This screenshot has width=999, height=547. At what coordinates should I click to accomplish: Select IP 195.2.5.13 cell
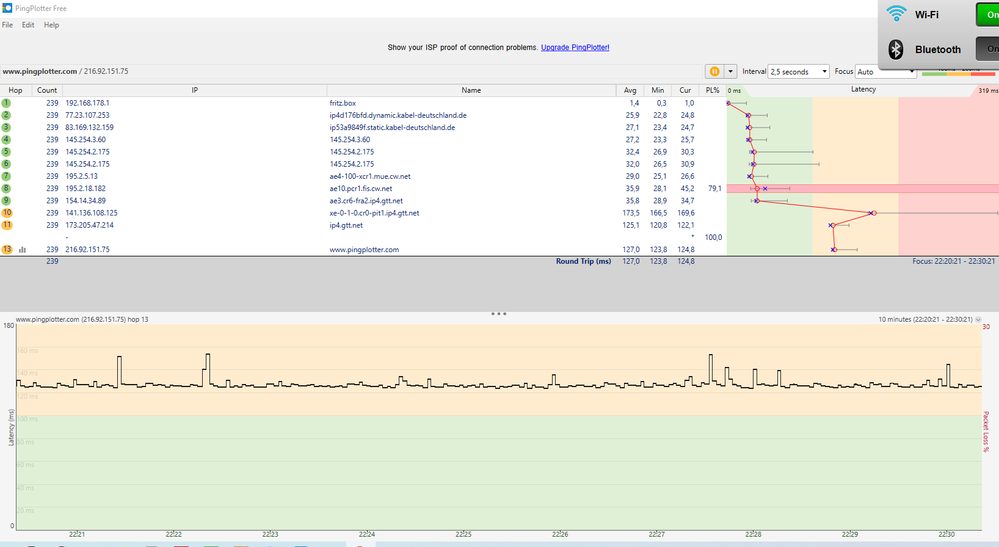pos(82,176)
